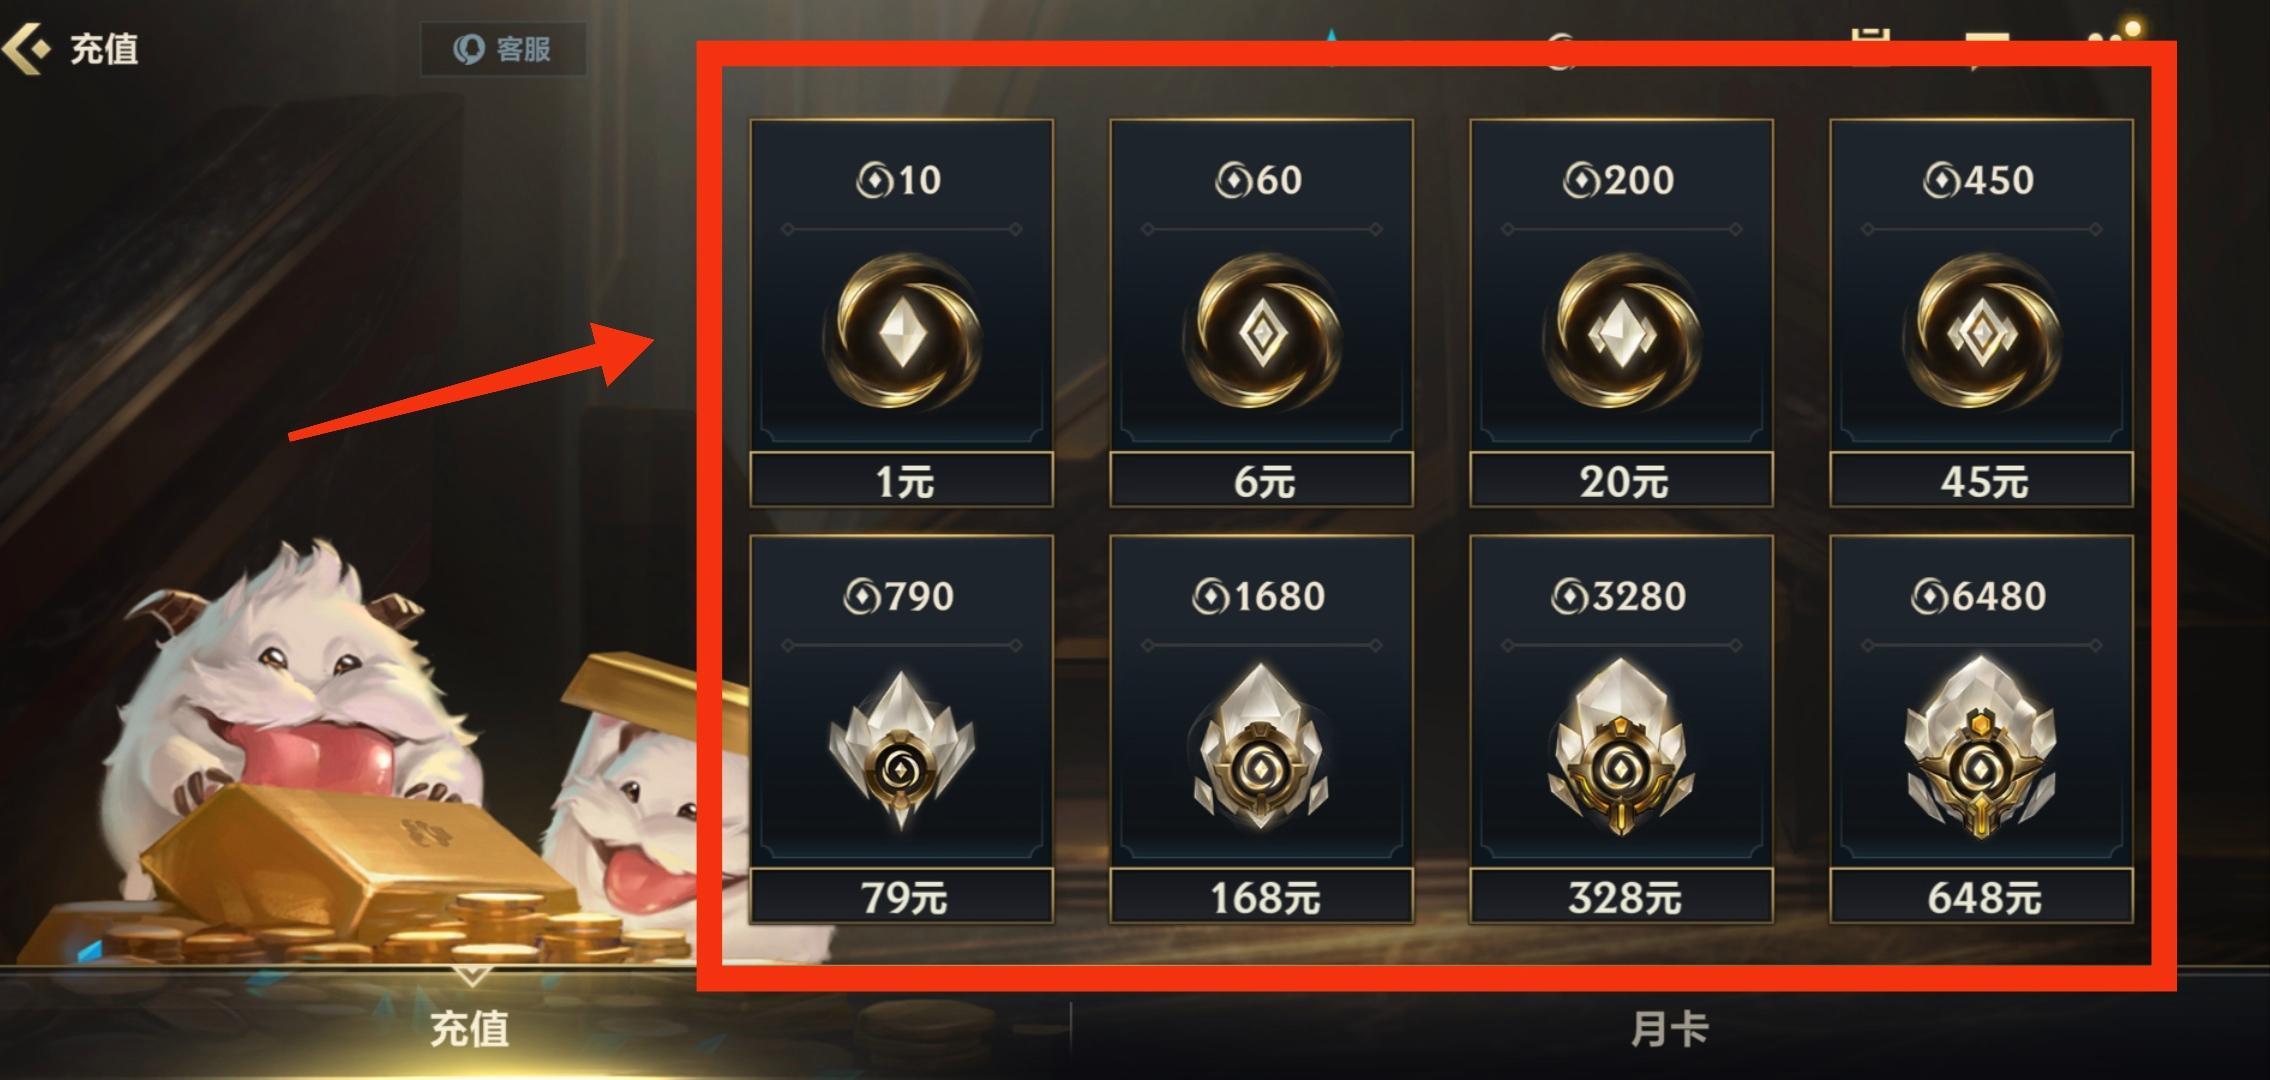
Task: Open 客服 customer service
Action: [x=503, y=49]
